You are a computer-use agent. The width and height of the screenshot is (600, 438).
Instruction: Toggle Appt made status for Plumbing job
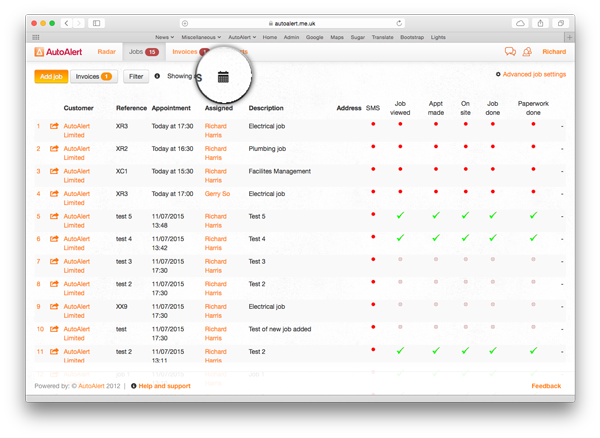coord(436,147)
